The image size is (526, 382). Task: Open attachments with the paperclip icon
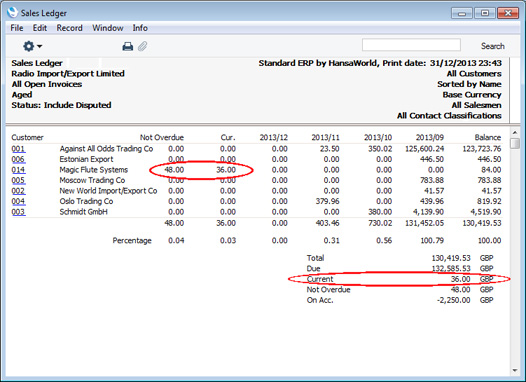tap(143, 46)
